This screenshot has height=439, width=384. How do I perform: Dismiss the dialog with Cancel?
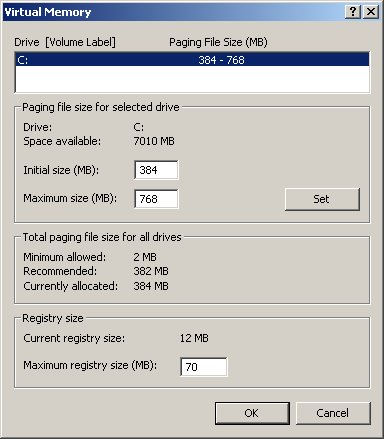pos(333,413)
